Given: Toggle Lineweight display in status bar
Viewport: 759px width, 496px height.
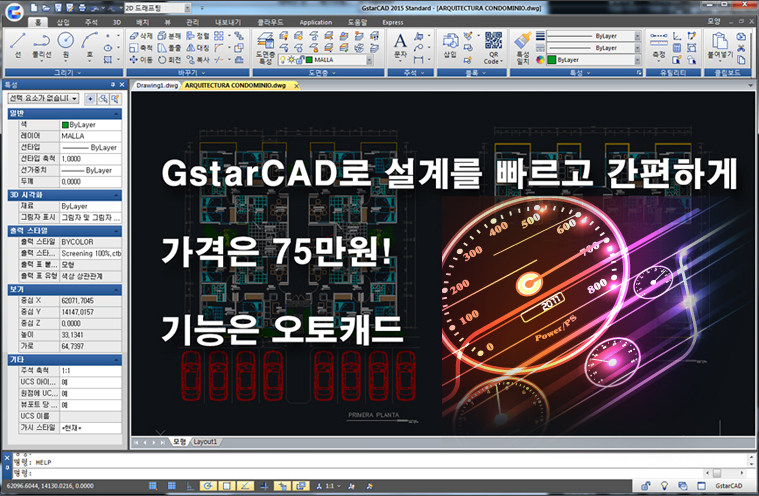Looking at the screenshot, I should 264,486.
